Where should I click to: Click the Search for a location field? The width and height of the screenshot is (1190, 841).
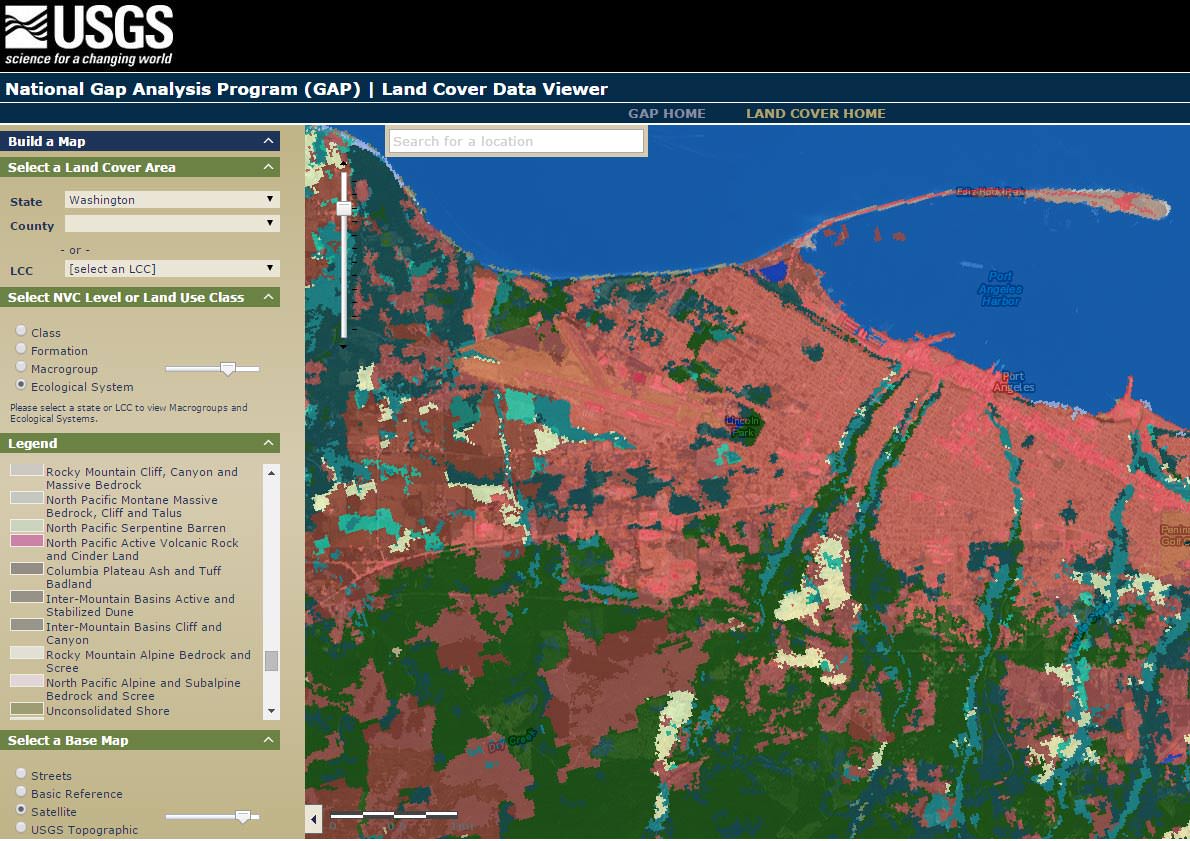(x=516, y=142)
